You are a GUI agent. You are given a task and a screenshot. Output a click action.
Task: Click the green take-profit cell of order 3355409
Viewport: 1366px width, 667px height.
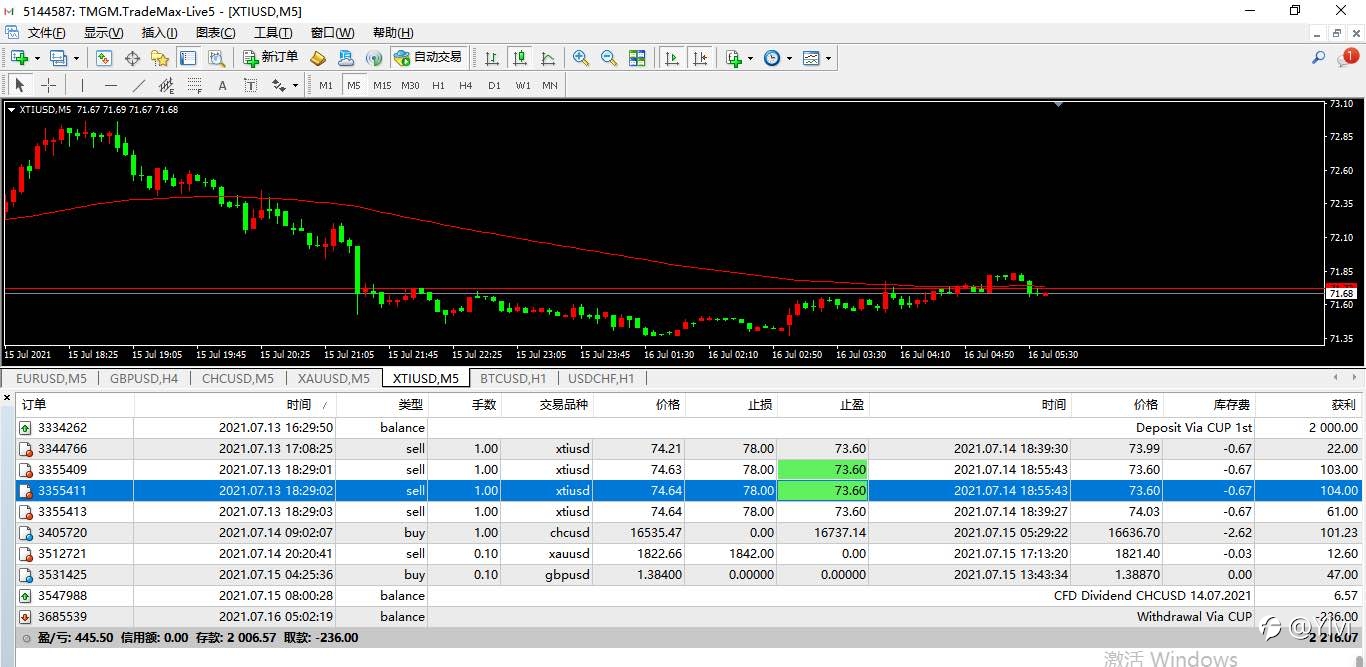pyautogui.click(x=823, y=469)
